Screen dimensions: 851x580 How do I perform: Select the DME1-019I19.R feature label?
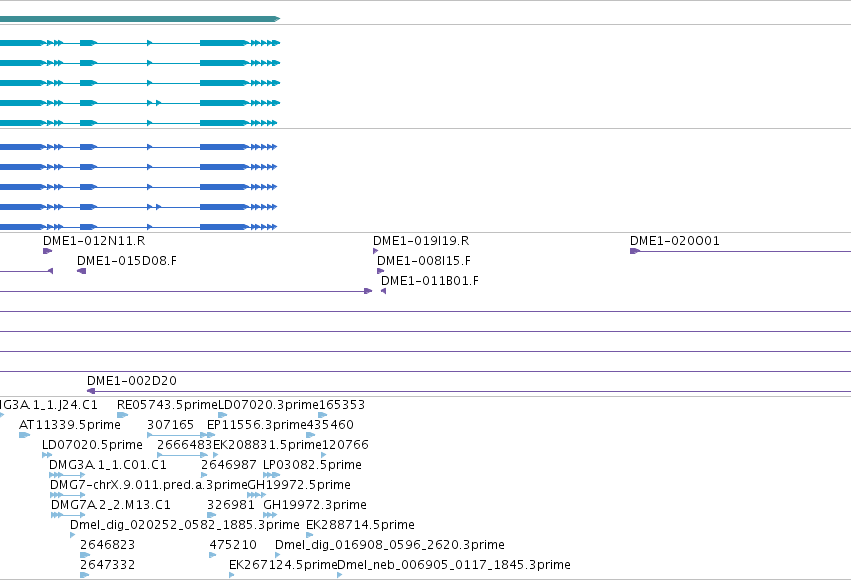point(421,241)
